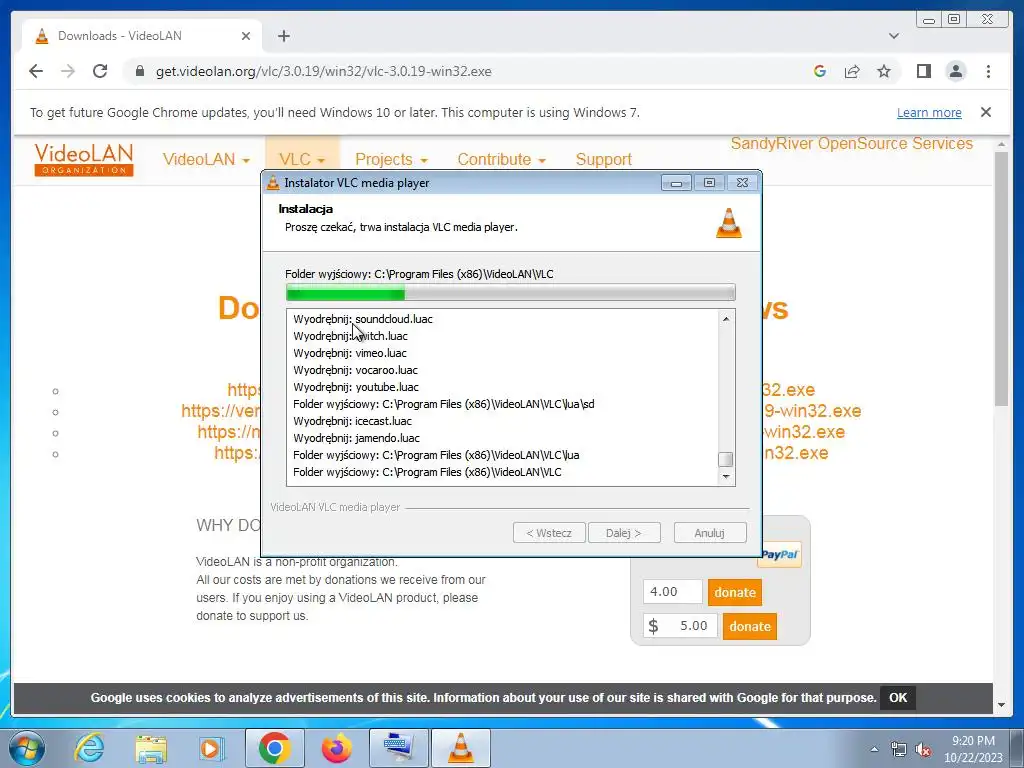This screenshot has width=1024, height=768.
Task: Click the PayPal logo
Action: 779,555
